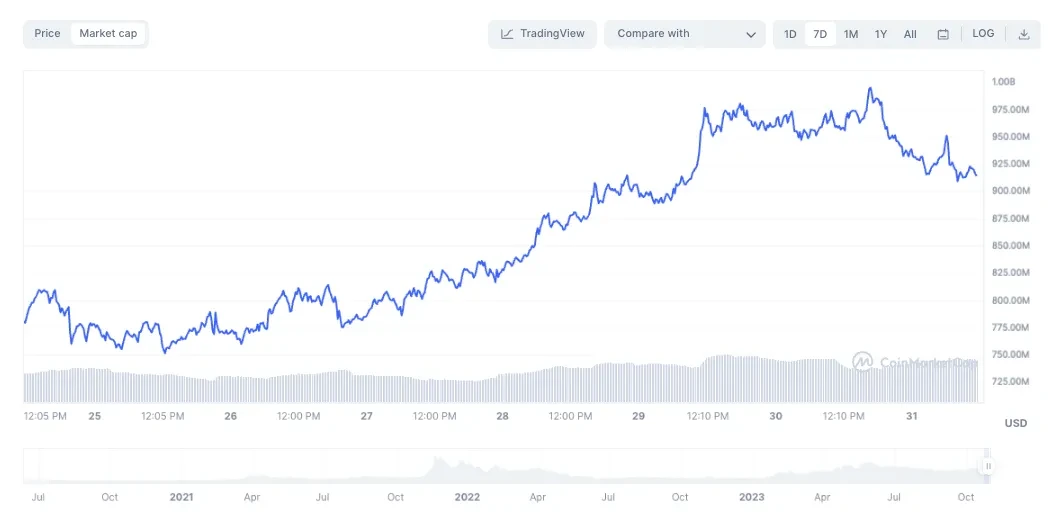Click the 2021 label on the timeline
This screenshot has height=525, width=1054.
tap(181, 497)
